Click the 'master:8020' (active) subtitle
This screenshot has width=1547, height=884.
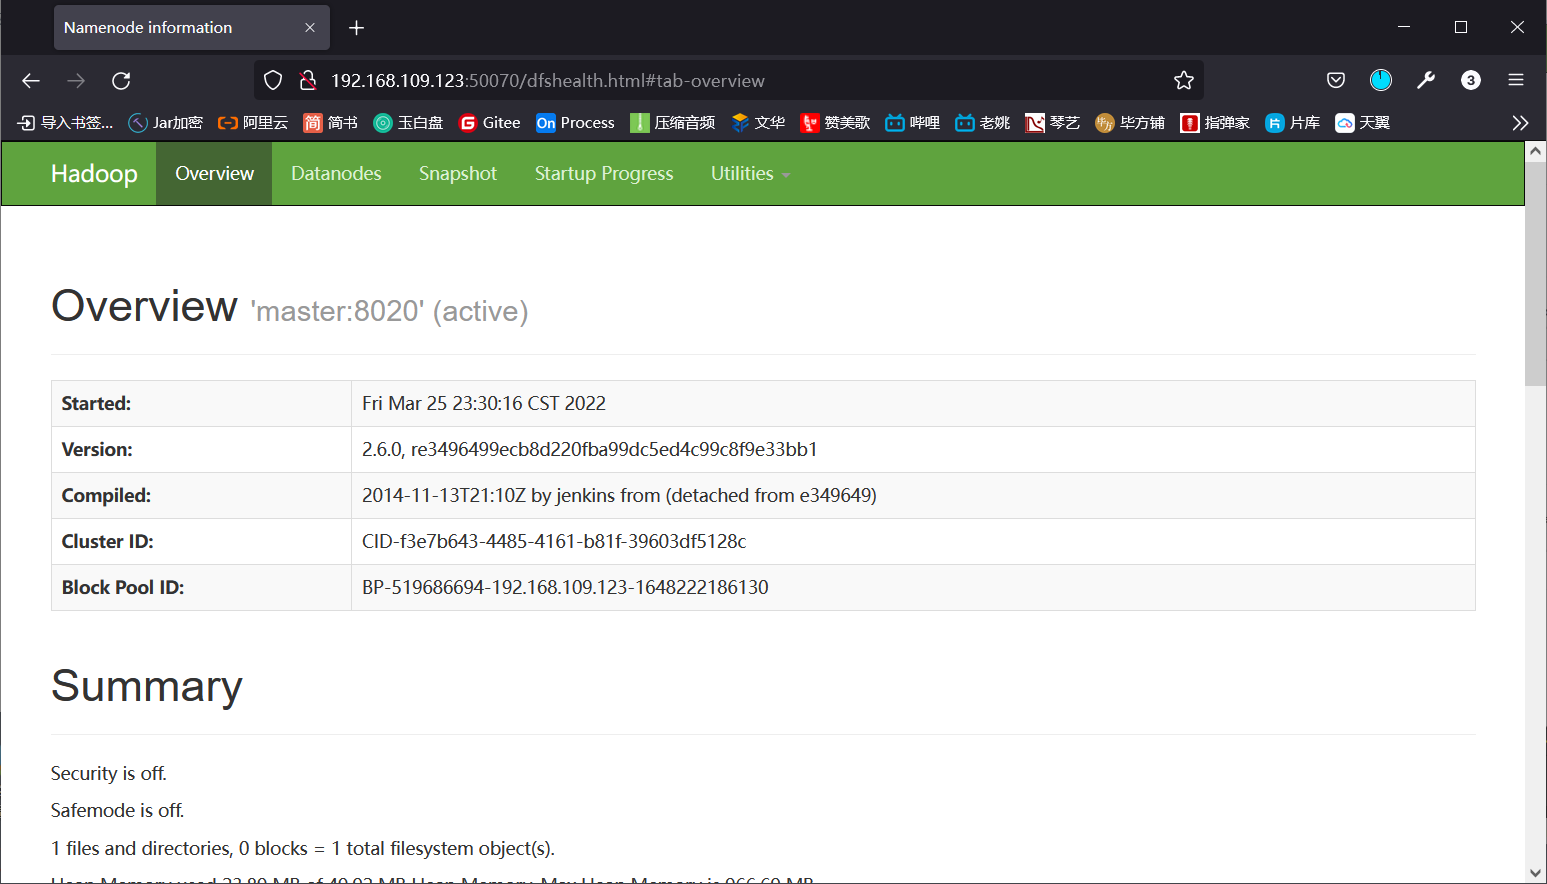point(389,312)
